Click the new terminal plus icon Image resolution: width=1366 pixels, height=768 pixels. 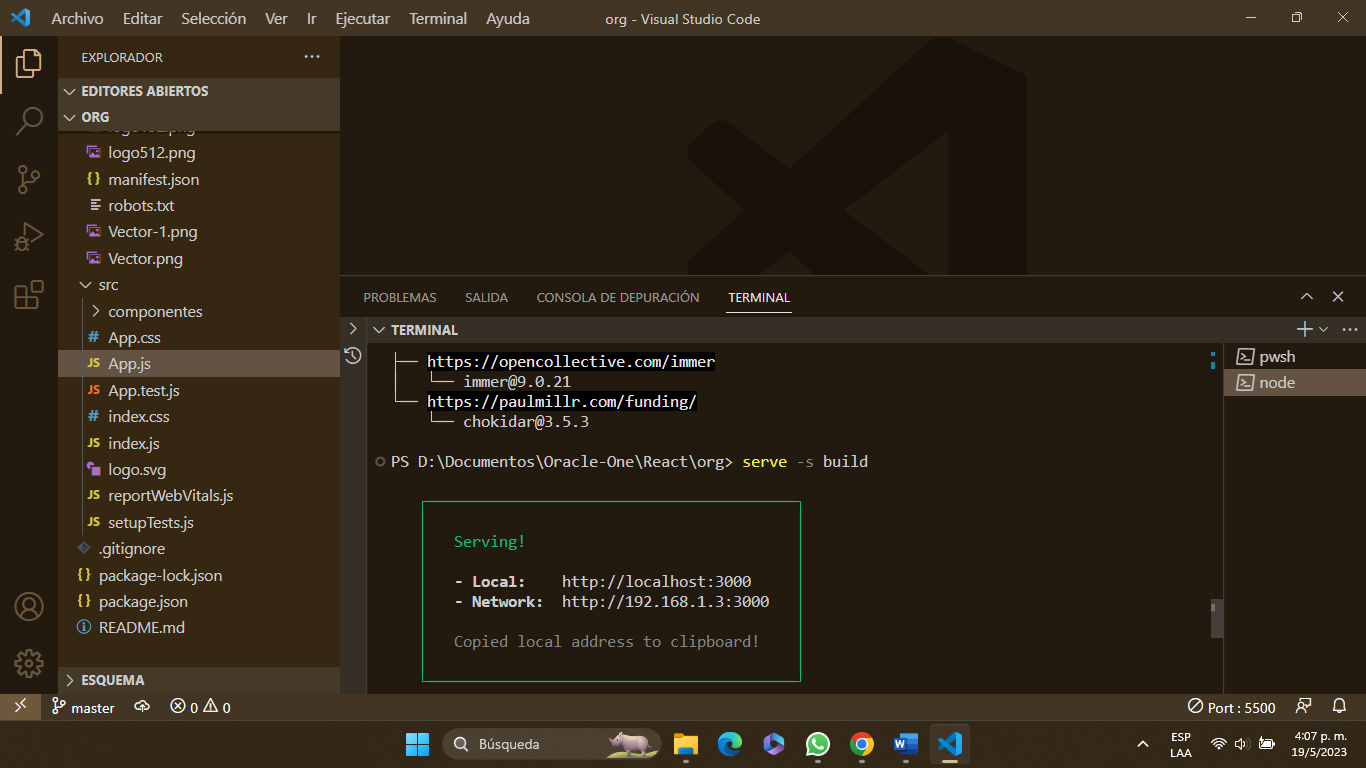[1304, 329]
